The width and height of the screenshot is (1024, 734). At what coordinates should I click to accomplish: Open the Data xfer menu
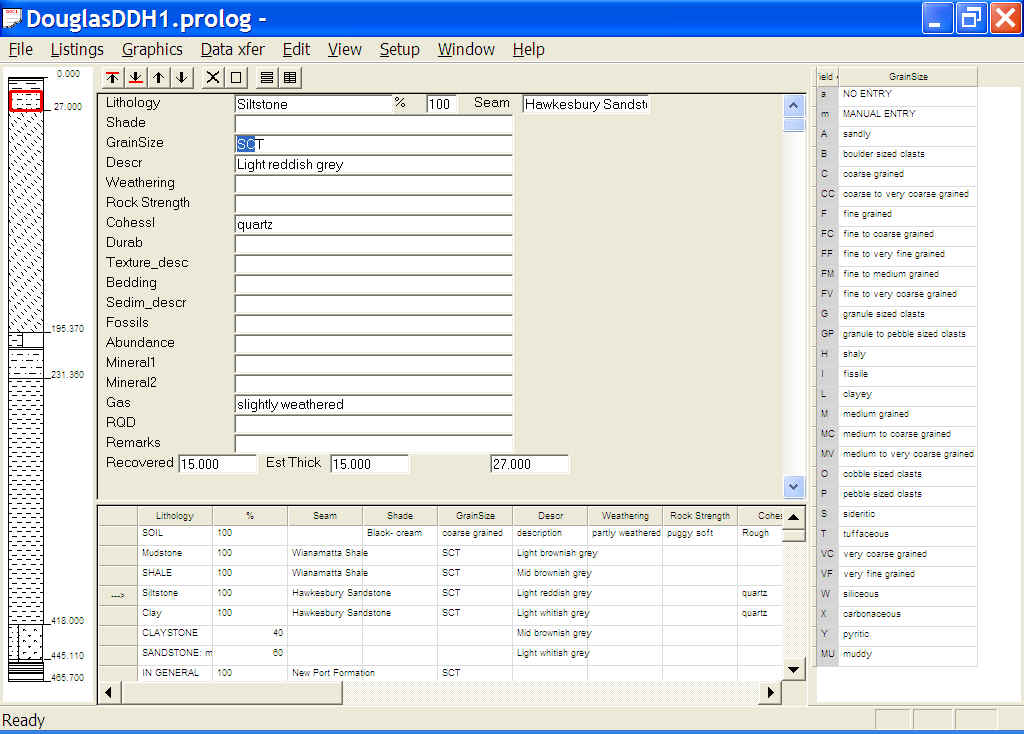[230, 49]
